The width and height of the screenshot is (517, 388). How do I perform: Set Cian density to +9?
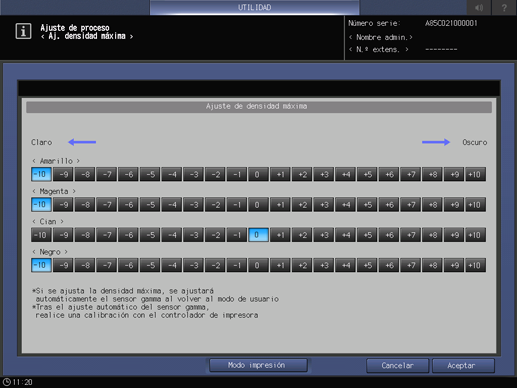454,235
